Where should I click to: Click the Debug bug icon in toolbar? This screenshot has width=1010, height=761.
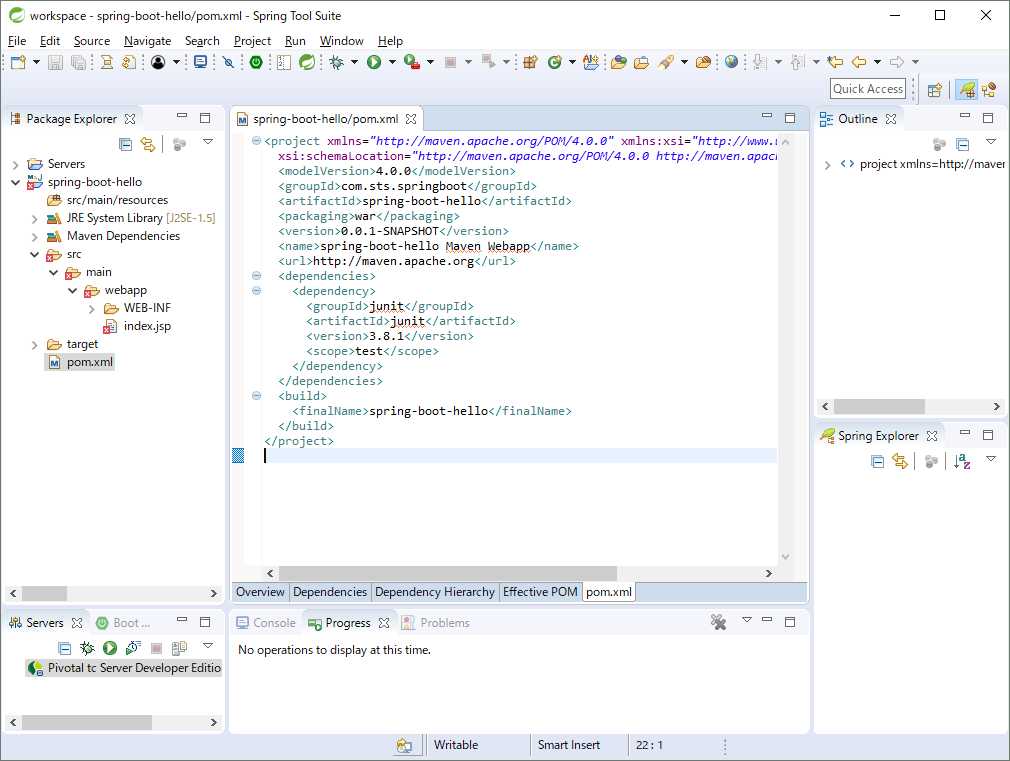click(336, 62)
